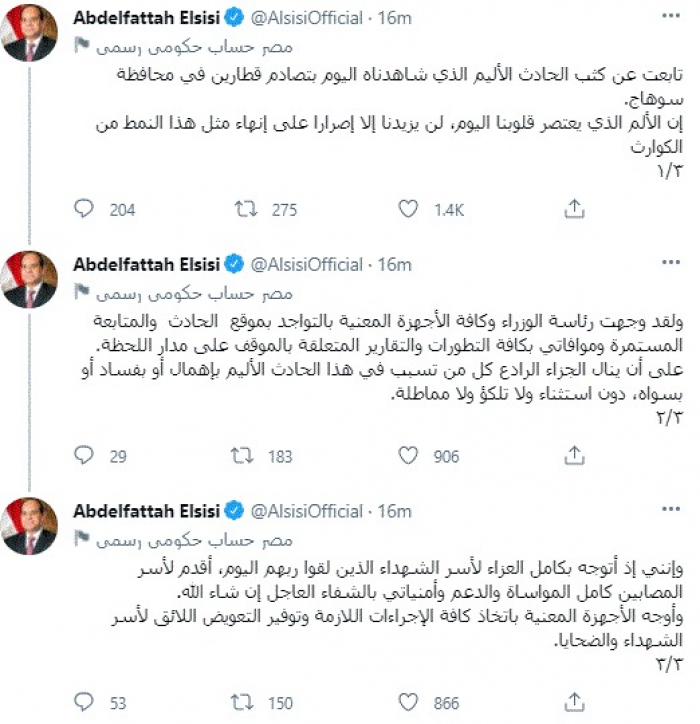Image resolution: width=700 pixels, height=724 pixels.
Task: Open profile photo on the second tweet
Action: click(x=32, y=281)
